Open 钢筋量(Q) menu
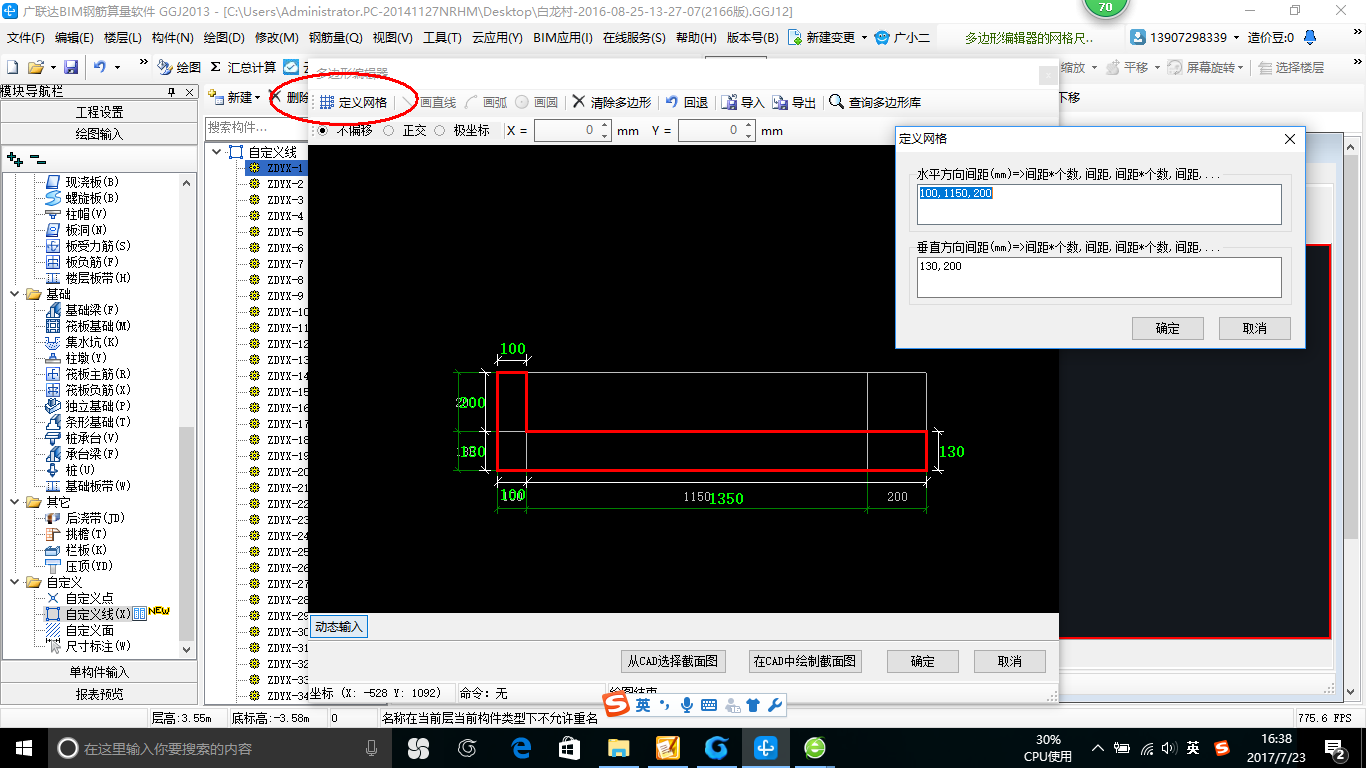The image size is (1366, 768). pyautogui.click(x=335, y=37)
